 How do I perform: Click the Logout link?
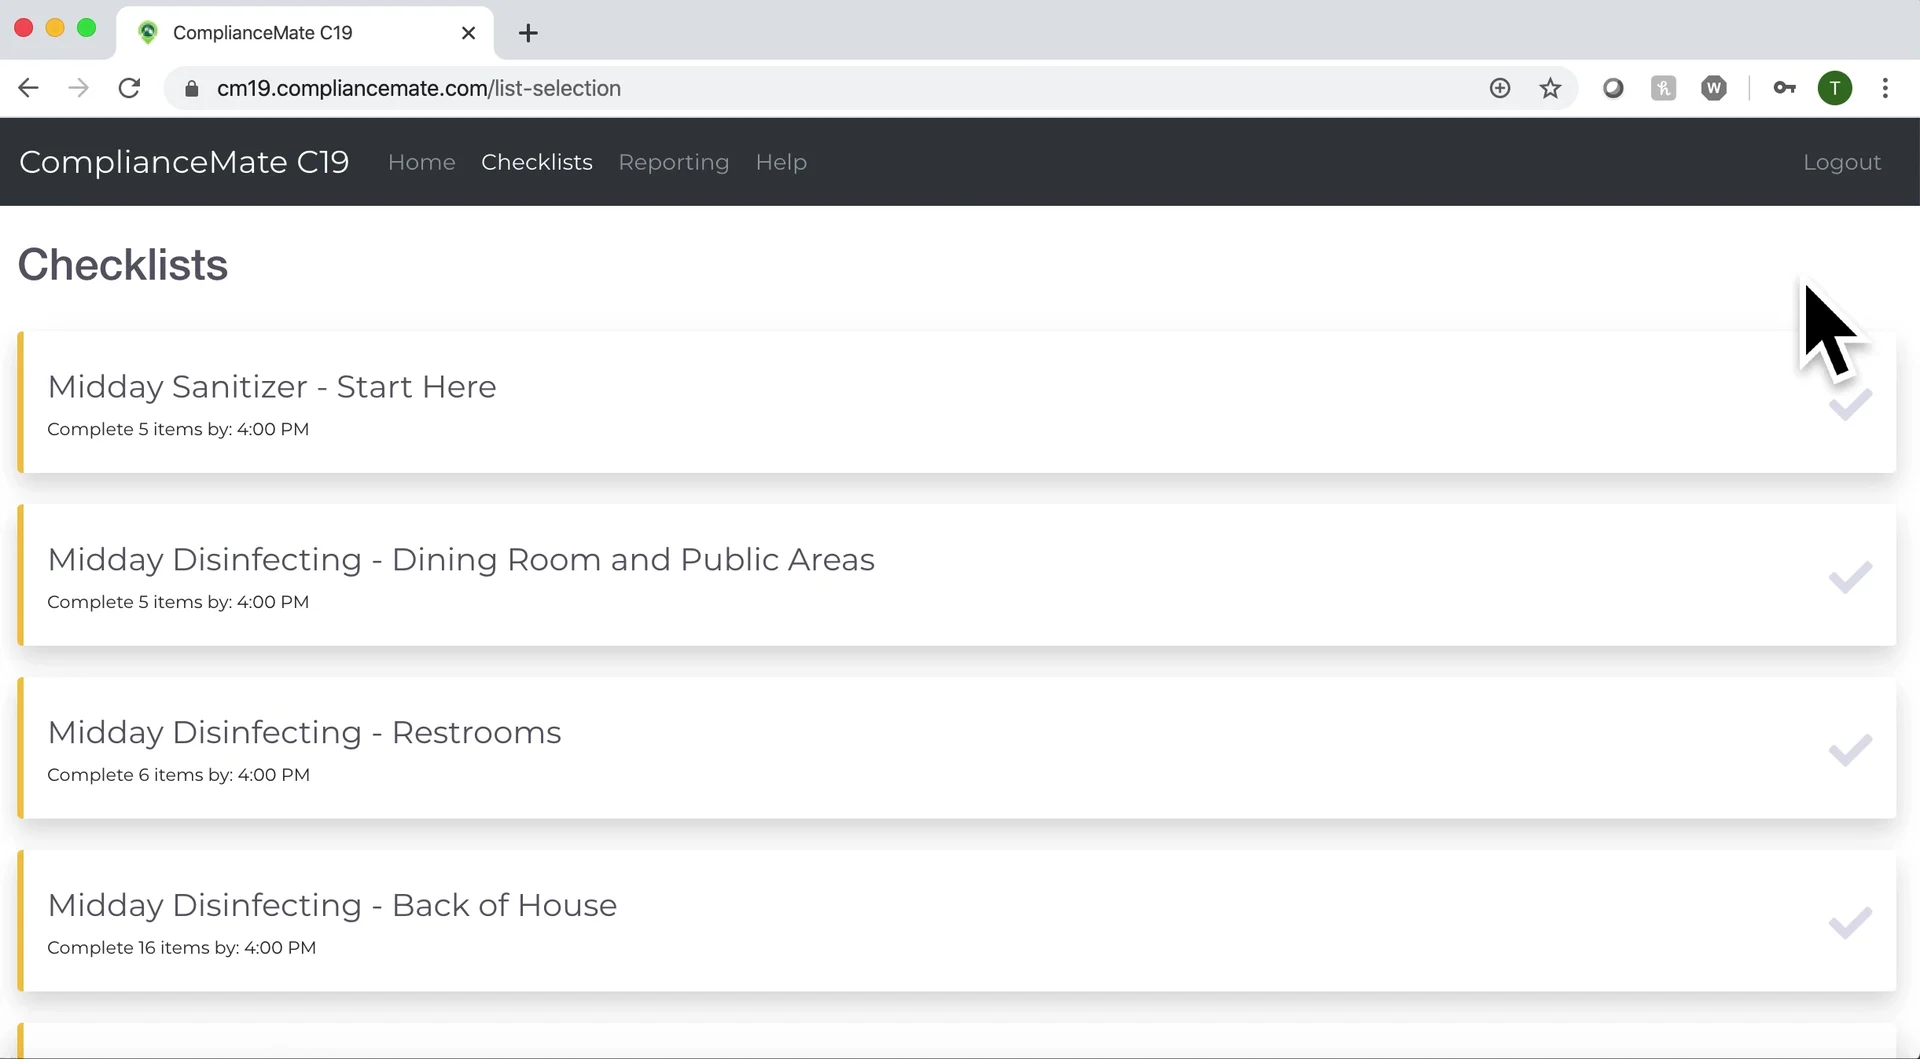click(1841, 162)
